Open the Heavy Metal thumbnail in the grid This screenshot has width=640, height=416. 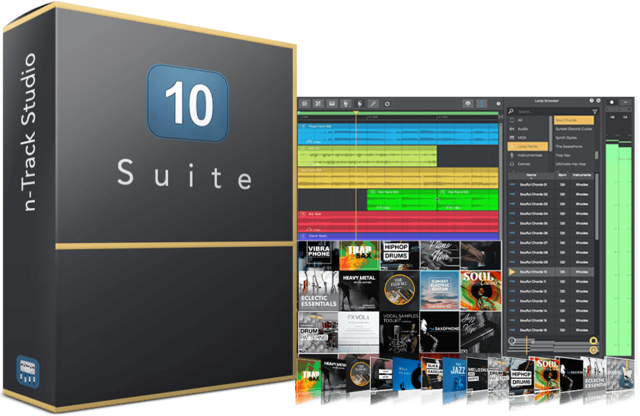[359, 290]
